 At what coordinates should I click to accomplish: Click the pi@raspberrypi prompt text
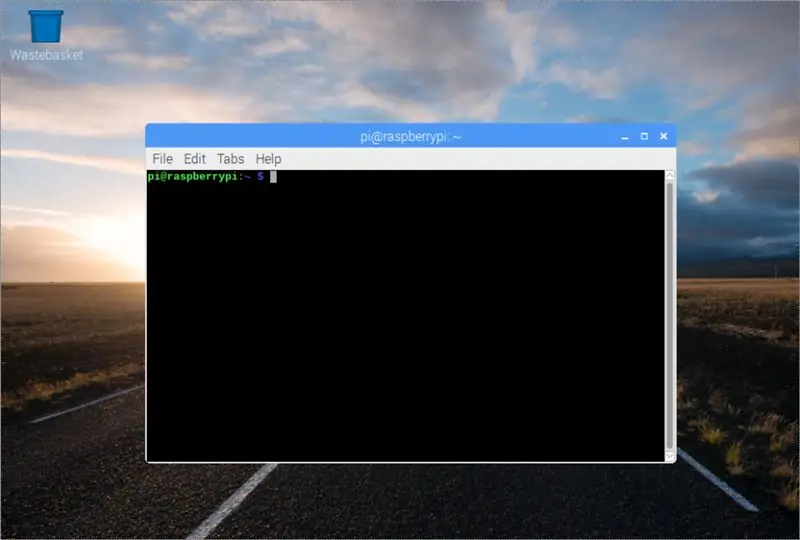(206, 177)
